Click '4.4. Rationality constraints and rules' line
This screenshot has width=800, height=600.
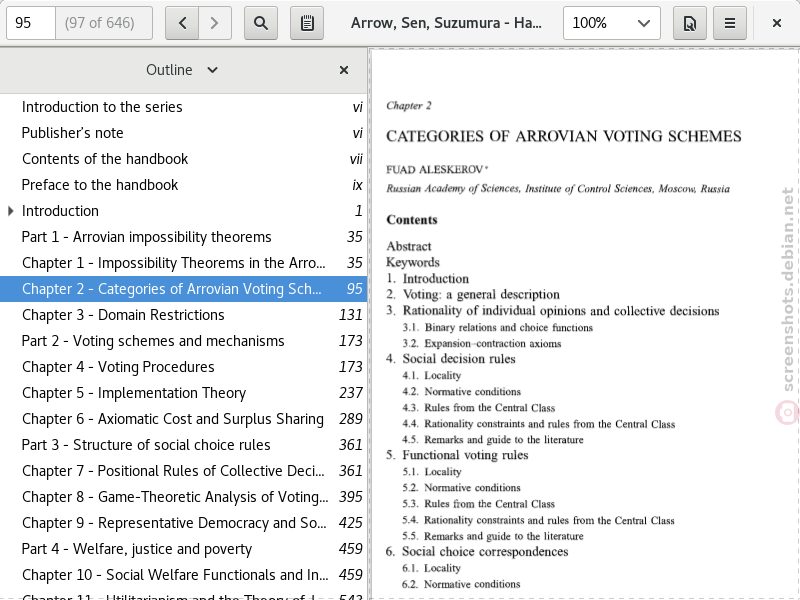(538, 424)
